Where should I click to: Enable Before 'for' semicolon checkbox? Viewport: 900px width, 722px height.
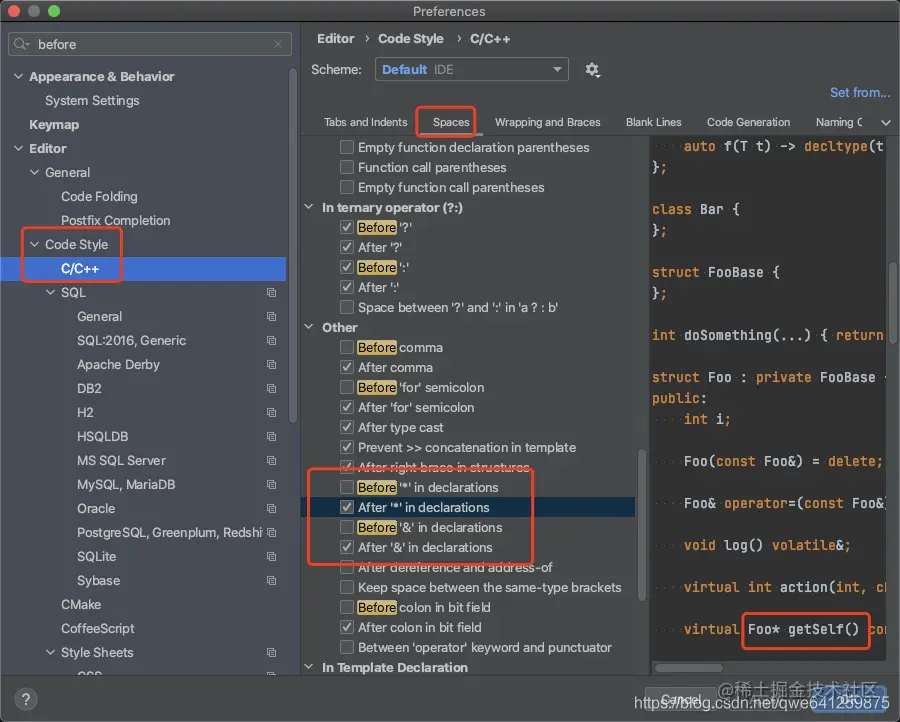(x=347, y=387)
